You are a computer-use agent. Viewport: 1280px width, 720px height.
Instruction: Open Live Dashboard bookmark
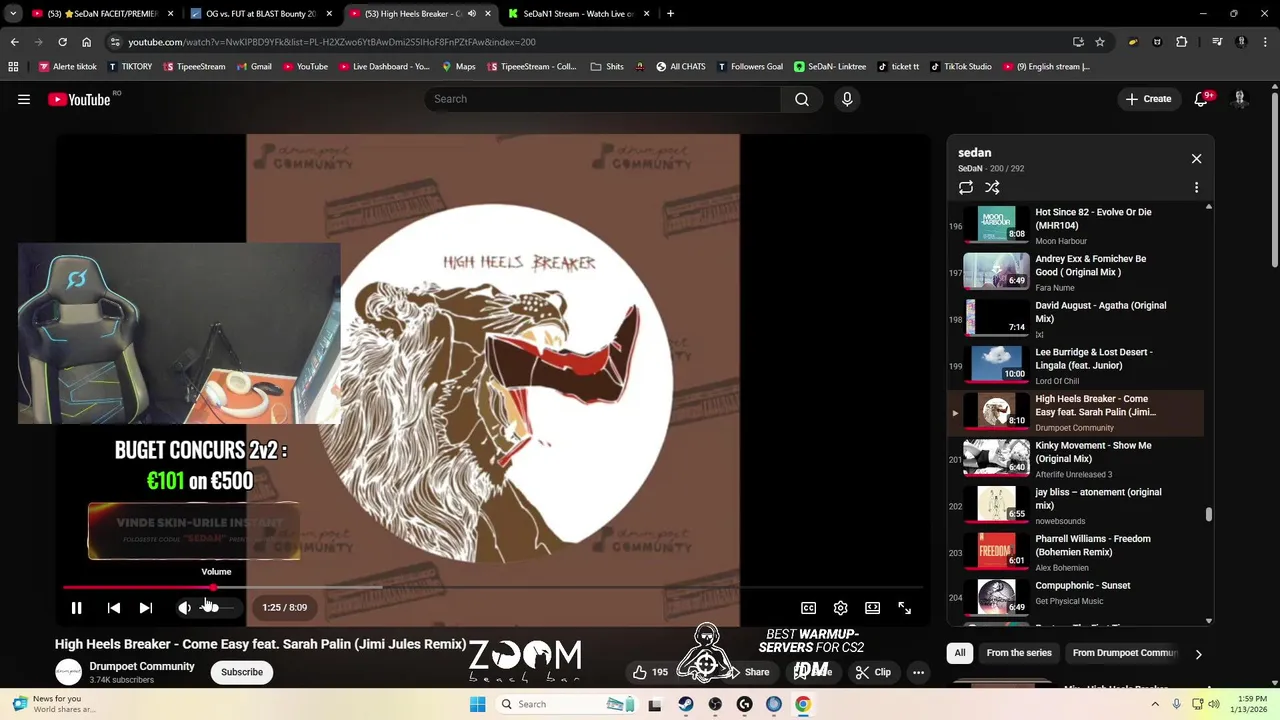(384, 67)
